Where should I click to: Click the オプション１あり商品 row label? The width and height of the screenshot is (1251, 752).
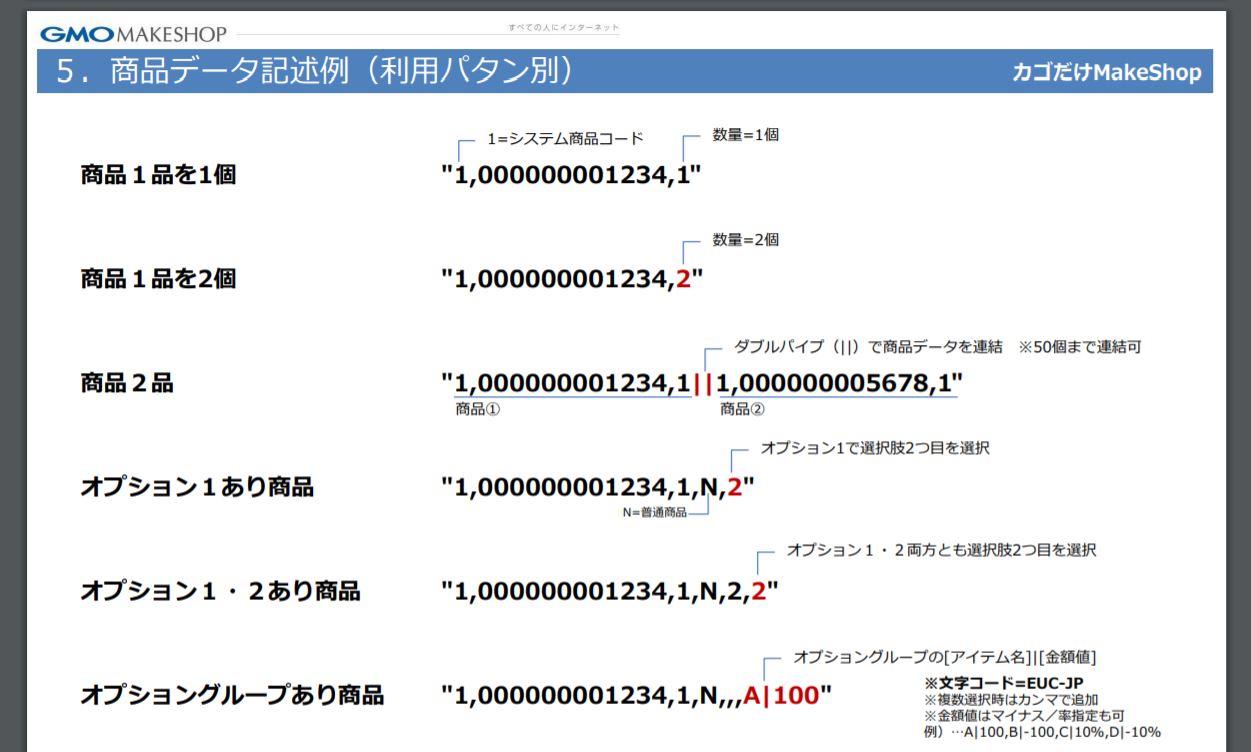(197, 487)
